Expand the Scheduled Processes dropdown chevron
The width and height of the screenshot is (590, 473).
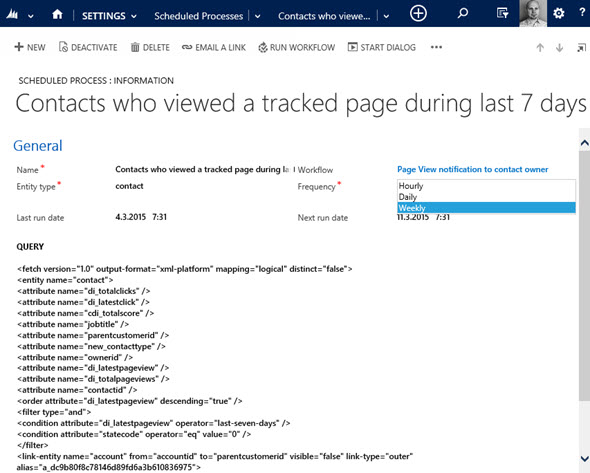pyautogui.click(x=258, y=16)
